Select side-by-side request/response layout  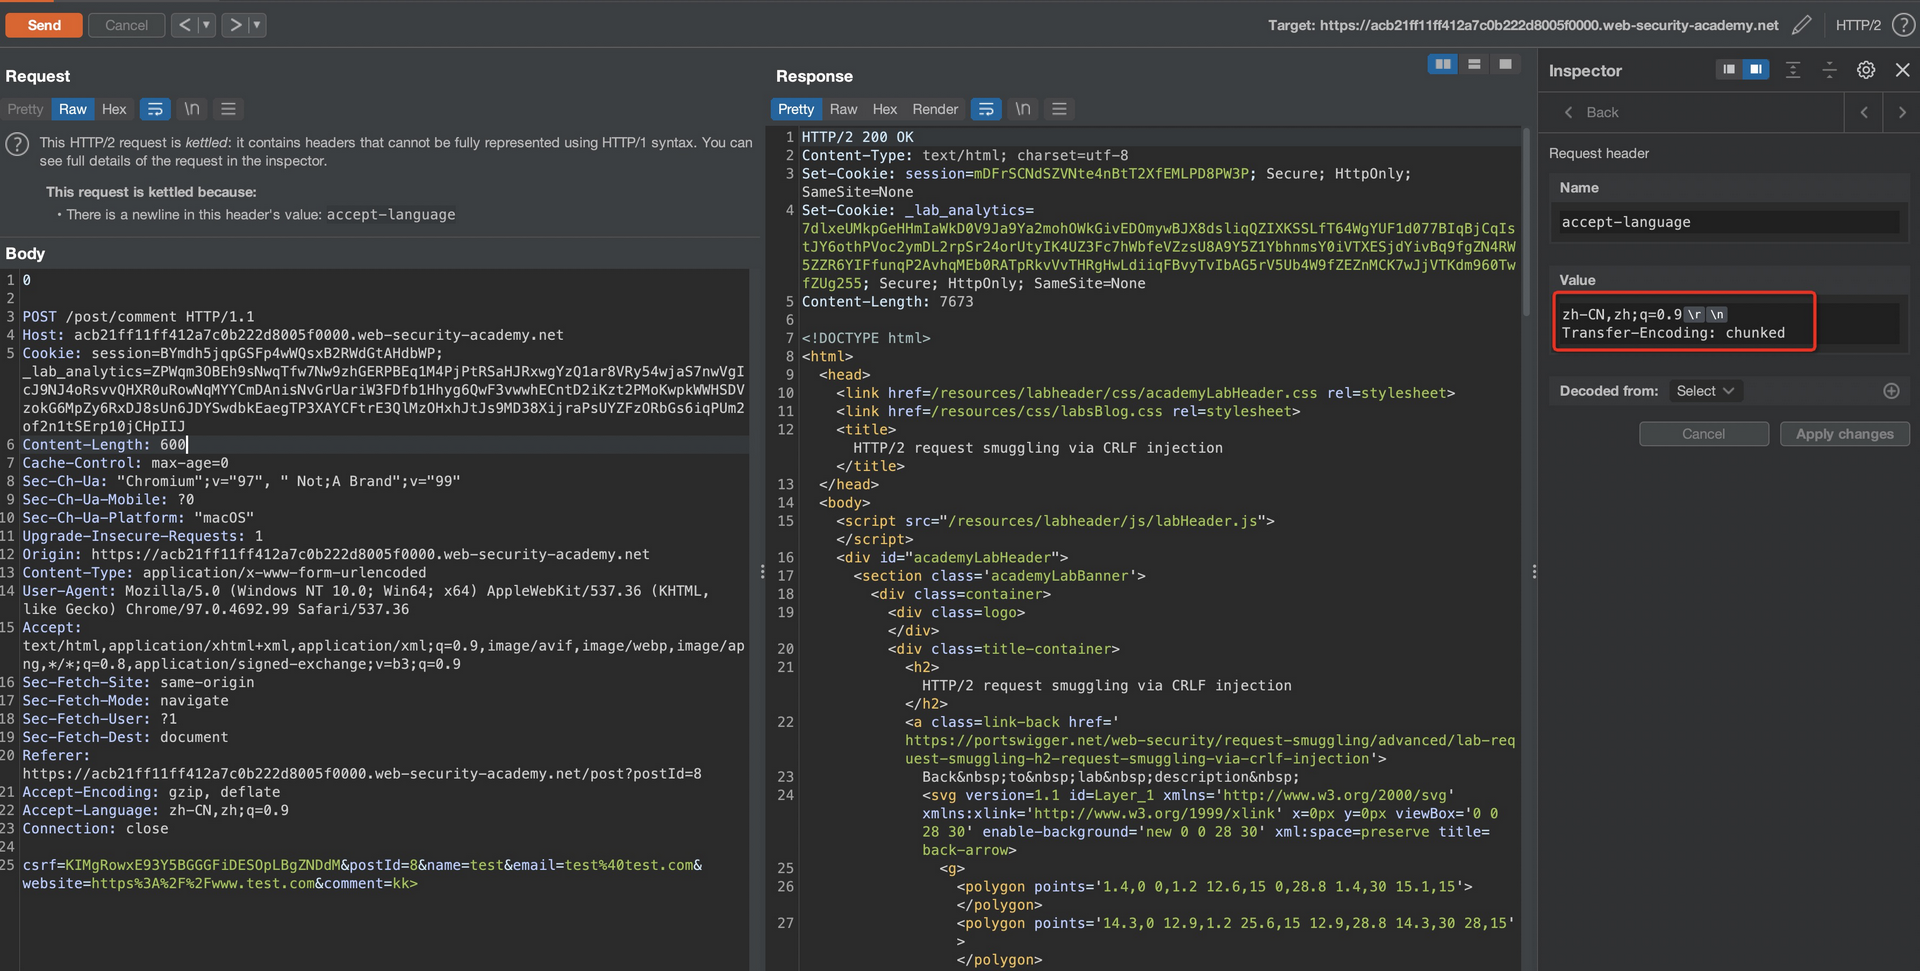[1443, 64]
